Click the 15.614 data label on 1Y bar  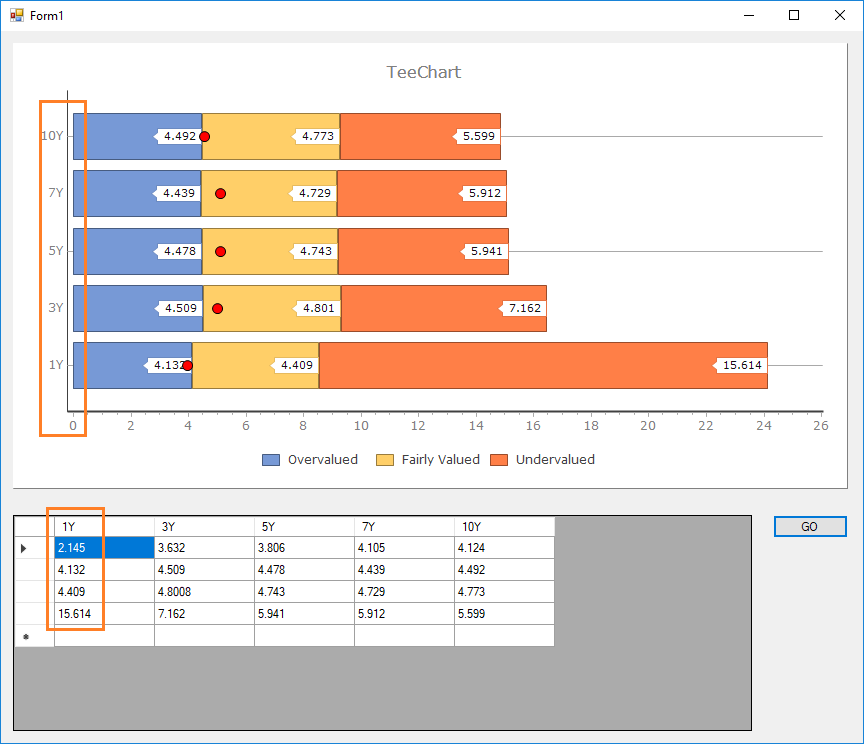pos(739,365)
